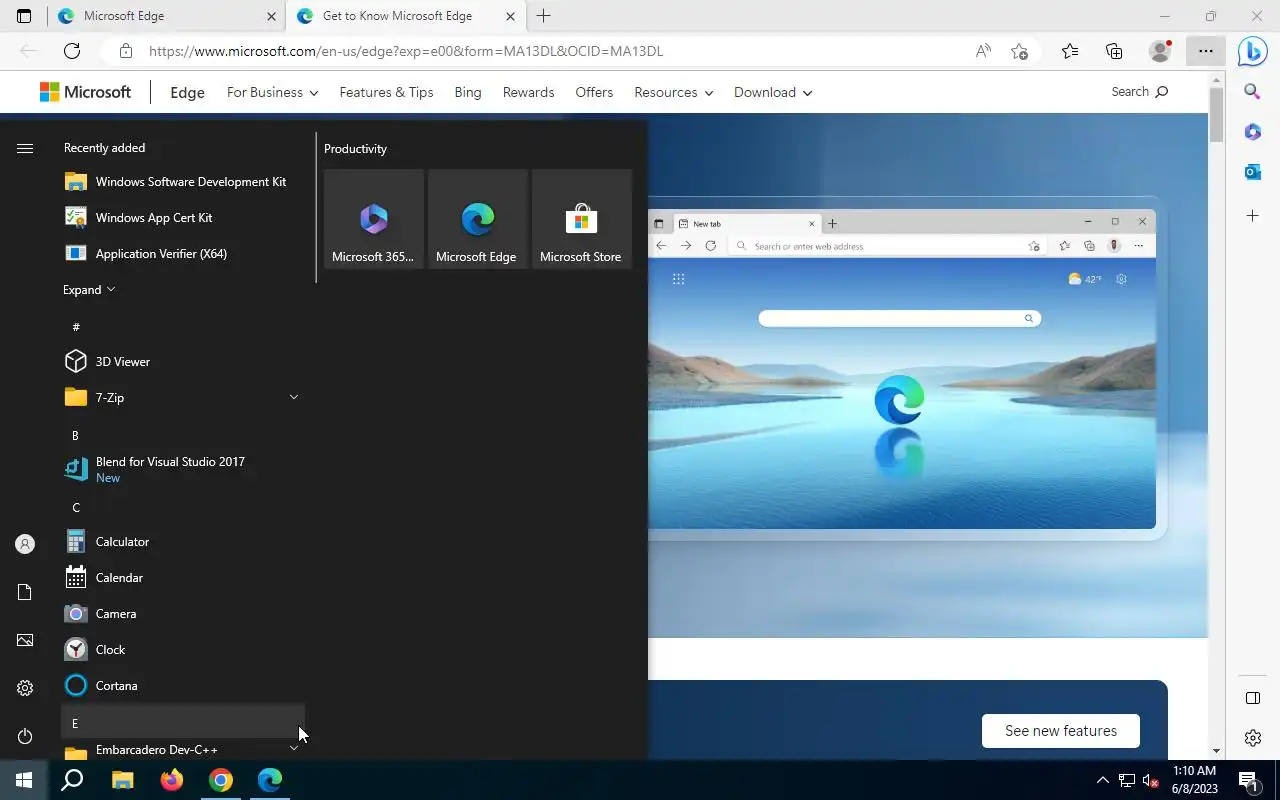Launch Chrome from taskbar
1280x800 pixels.
221,780
